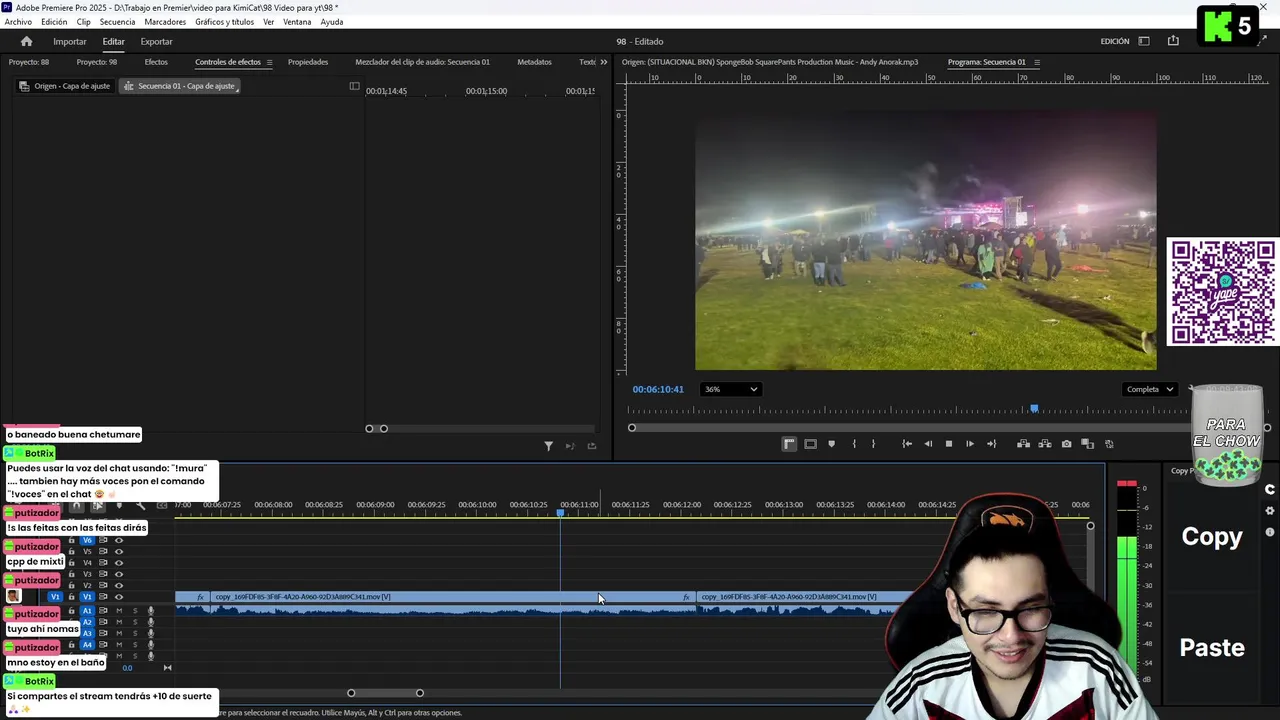The height and width of the screenshot is (720, 1280).
Task: Open the Origen audio source tab
Action: 770,62
